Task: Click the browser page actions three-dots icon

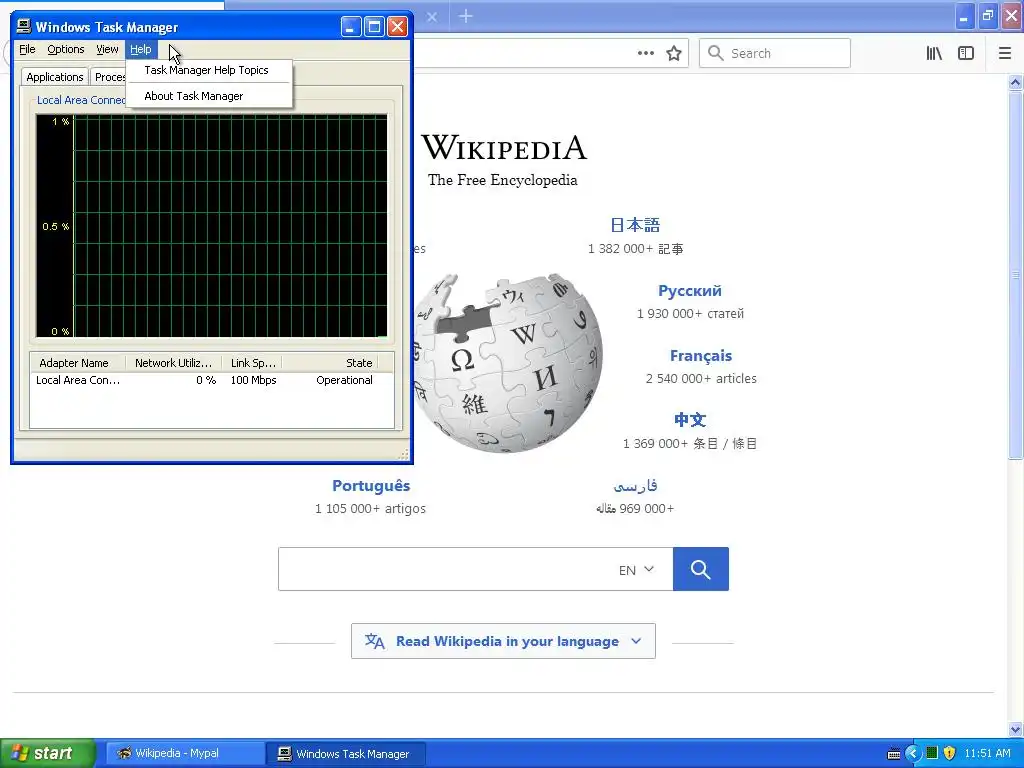Action: pos(645,53)
